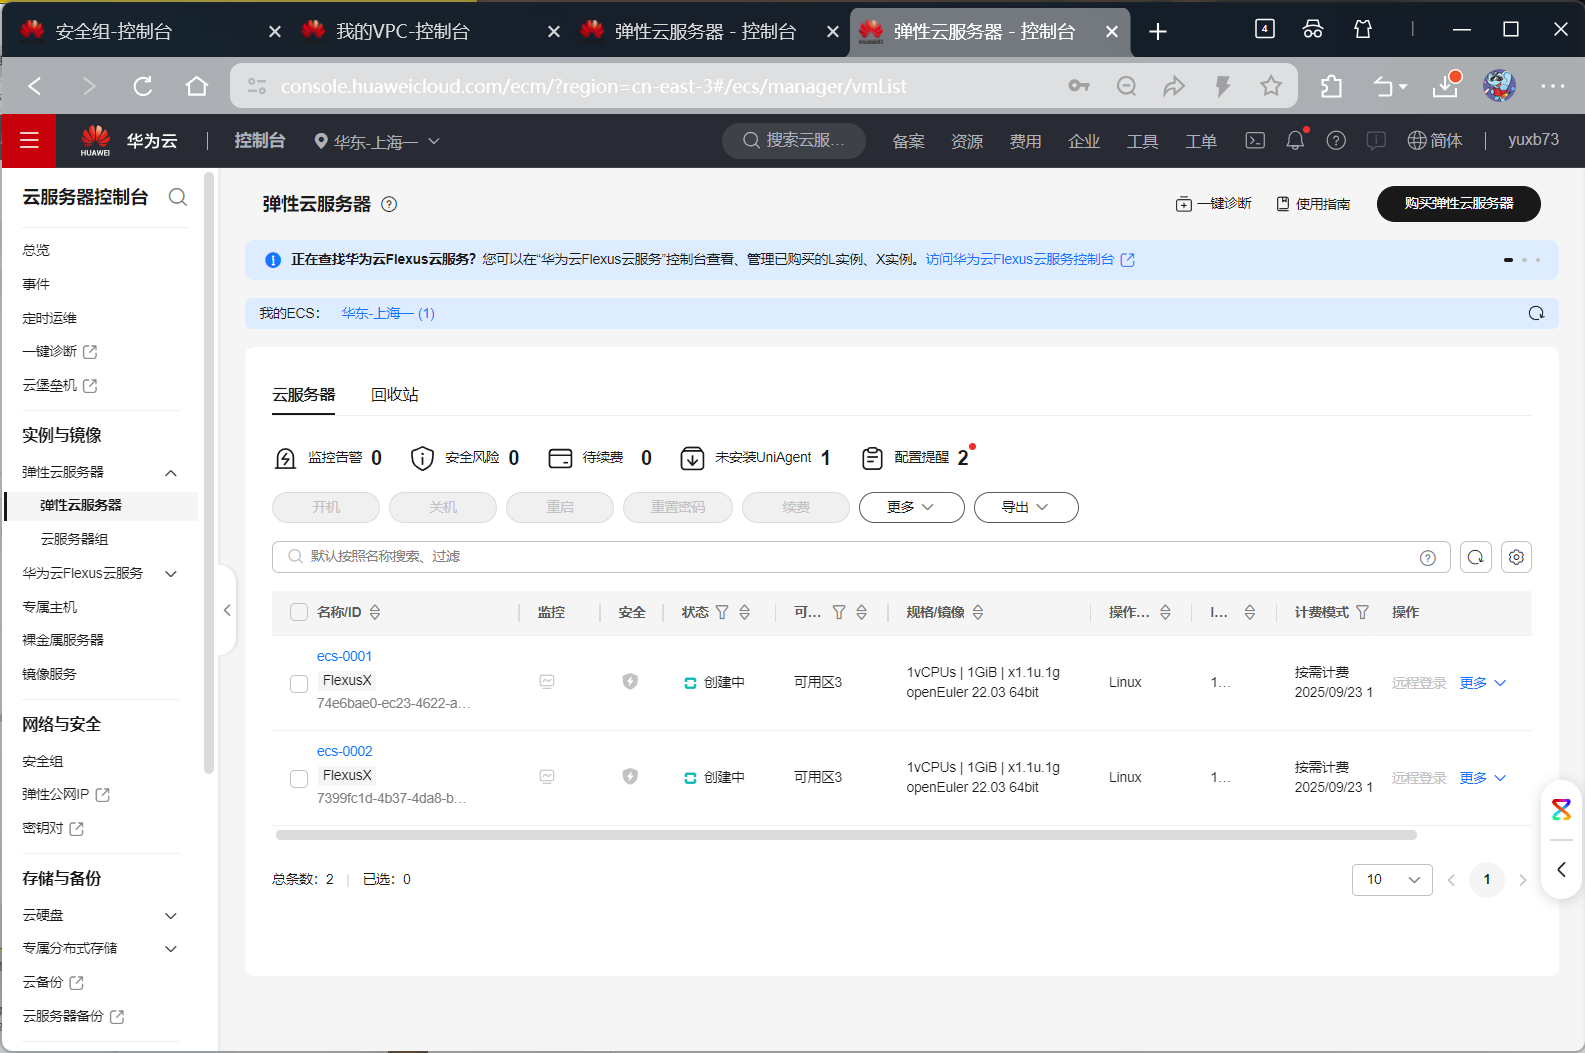Viewport: 1585px width, 1053px height.
Task: Open the help question mark in header
Action: [x=1336, y=141]
